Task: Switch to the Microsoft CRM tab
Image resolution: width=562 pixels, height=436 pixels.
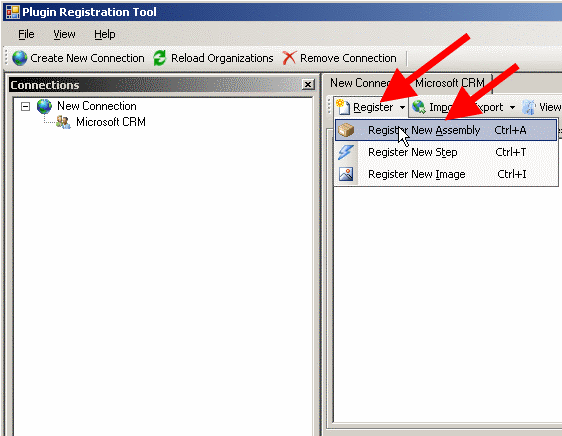Action: tap(450, 83)
